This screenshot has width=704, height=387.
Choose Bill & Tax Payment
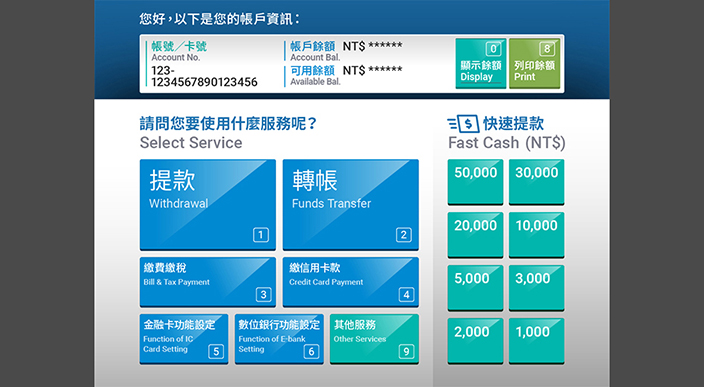(x=207, y=282)
